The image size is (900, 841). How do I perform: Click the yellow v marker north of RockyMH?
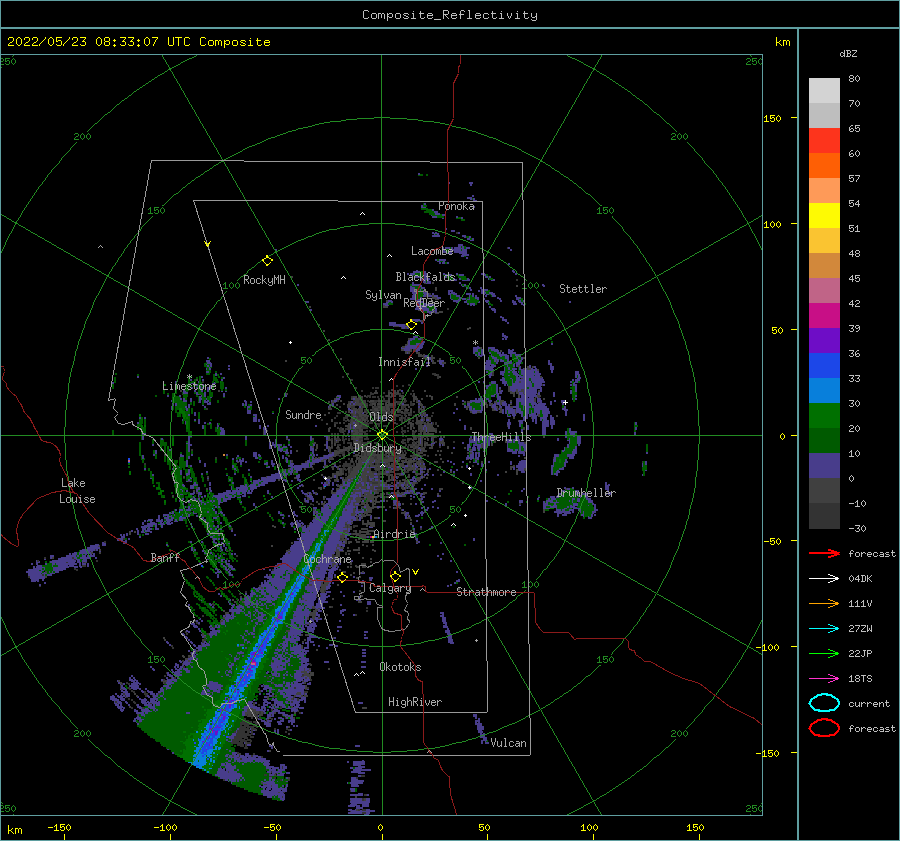[x=208, y=244]
